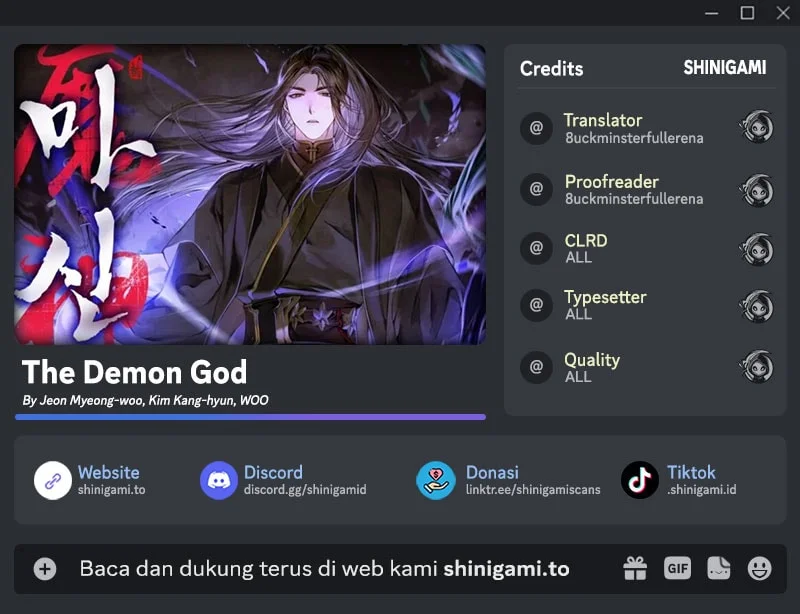Open the shinigami.to website link
Screen dimensions: 800x614
(110, 490)
